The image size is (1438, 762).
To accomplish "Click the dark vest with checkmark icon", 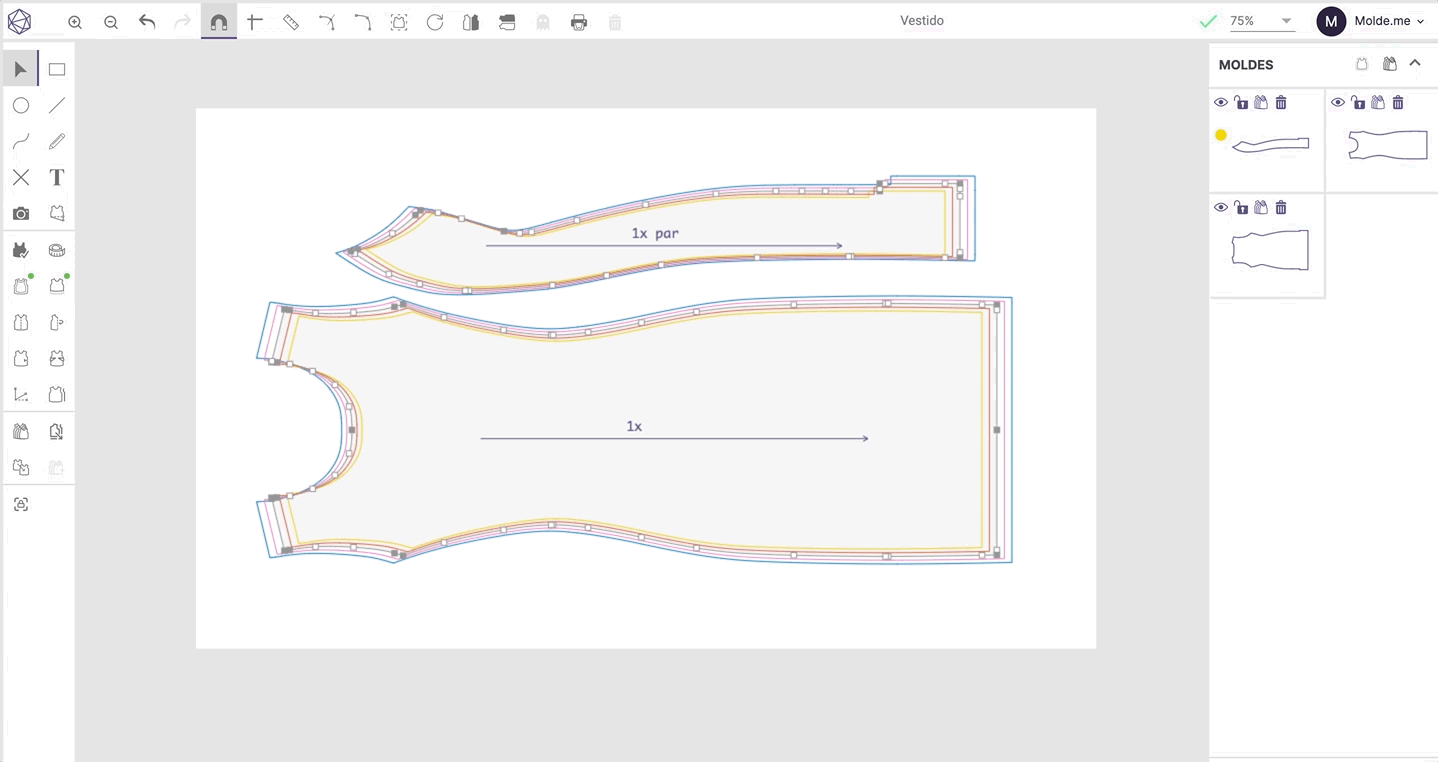I will click(x=21, y=250).
